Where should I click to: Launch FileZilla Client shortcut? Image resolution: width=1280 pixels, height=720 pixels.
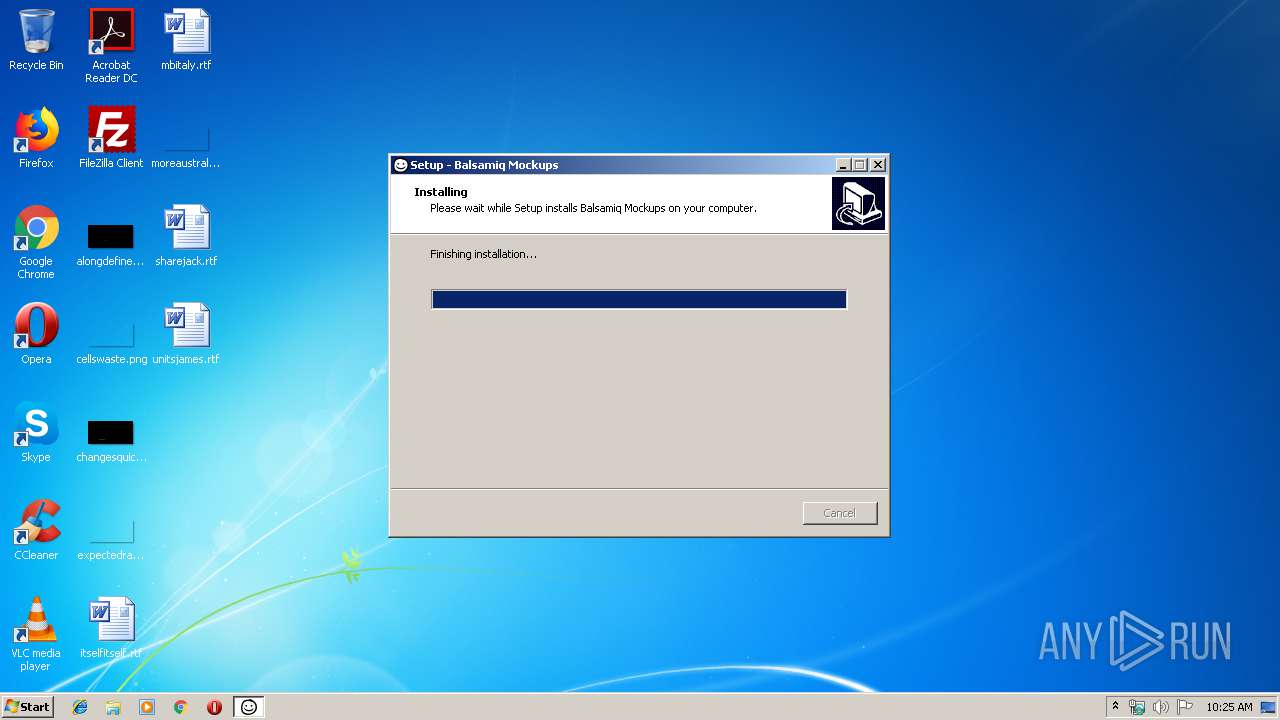click(111, 139)
